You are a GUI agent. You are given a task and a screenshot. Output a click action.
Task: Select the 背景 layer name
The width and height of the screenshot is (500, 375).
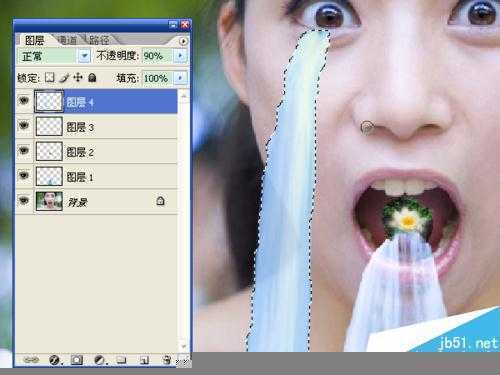(x=78, y=202)
